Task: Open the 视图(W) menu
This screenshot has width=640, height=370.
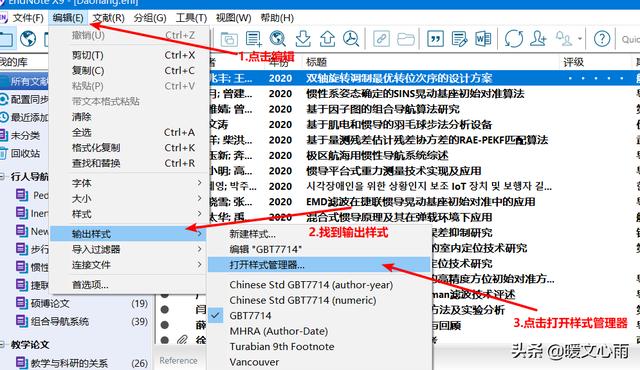Action: (x=233, y=18)
